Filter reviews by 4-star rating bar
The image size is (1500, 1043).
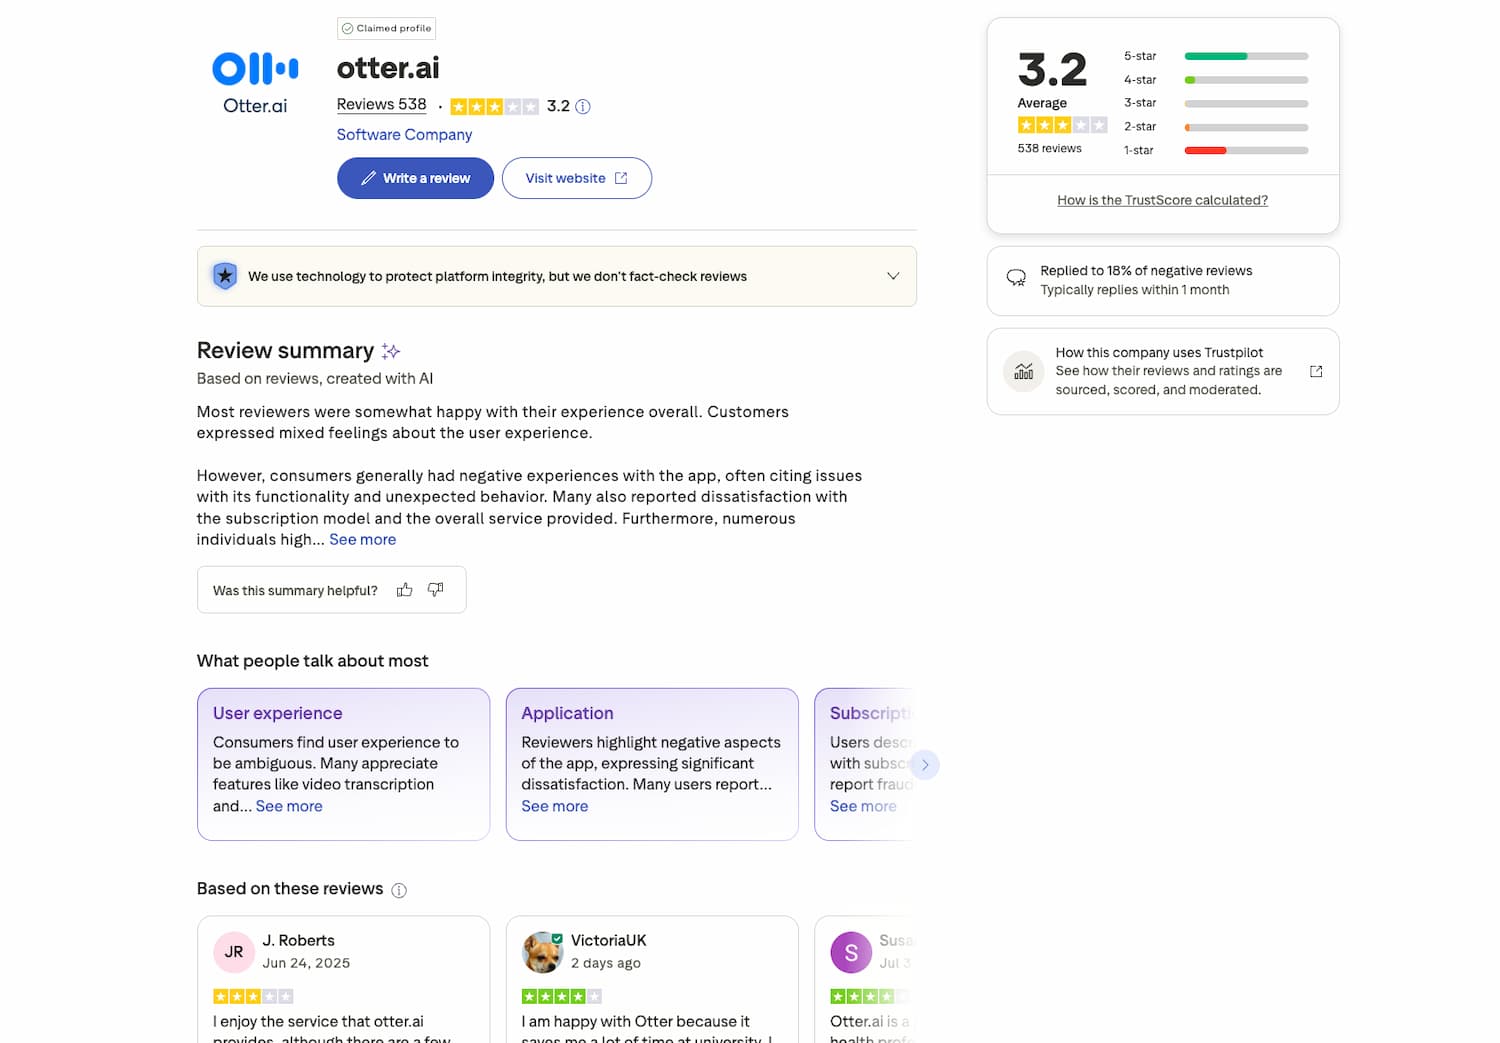pyautogui.click(x=1245, y=80)
